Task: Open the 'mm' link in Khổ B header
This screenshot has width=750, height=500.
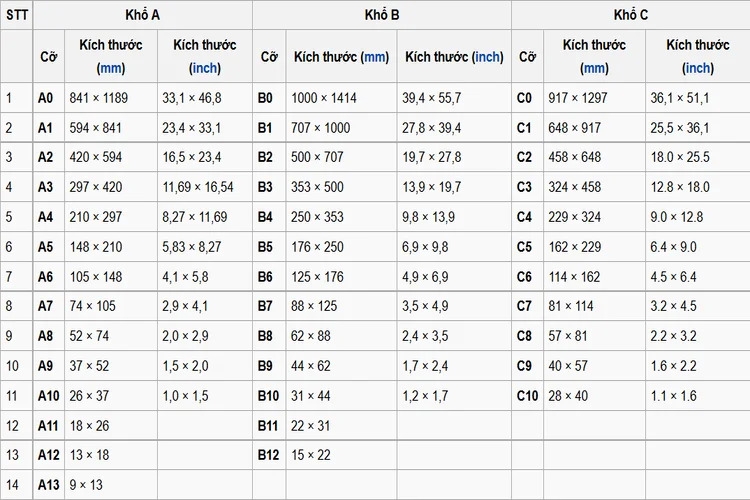Action: (375, 57)
